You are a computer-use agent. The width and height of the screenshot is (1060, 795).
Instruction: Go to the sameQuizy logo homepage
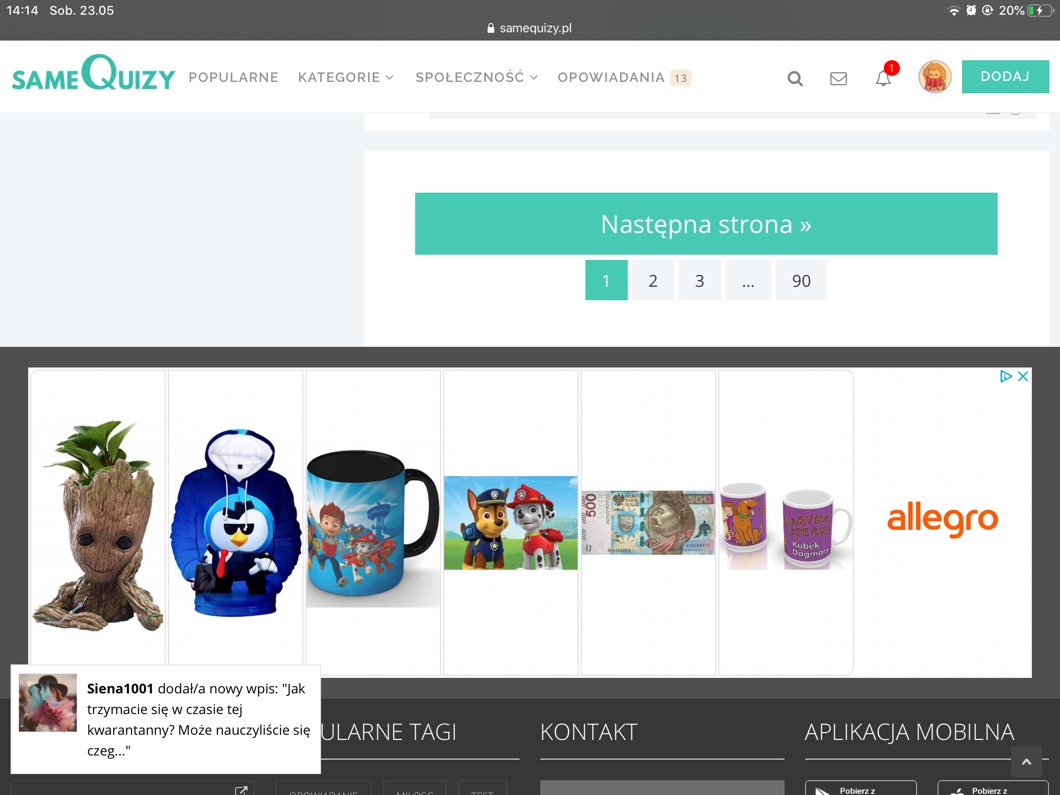[x=93, y=72]
